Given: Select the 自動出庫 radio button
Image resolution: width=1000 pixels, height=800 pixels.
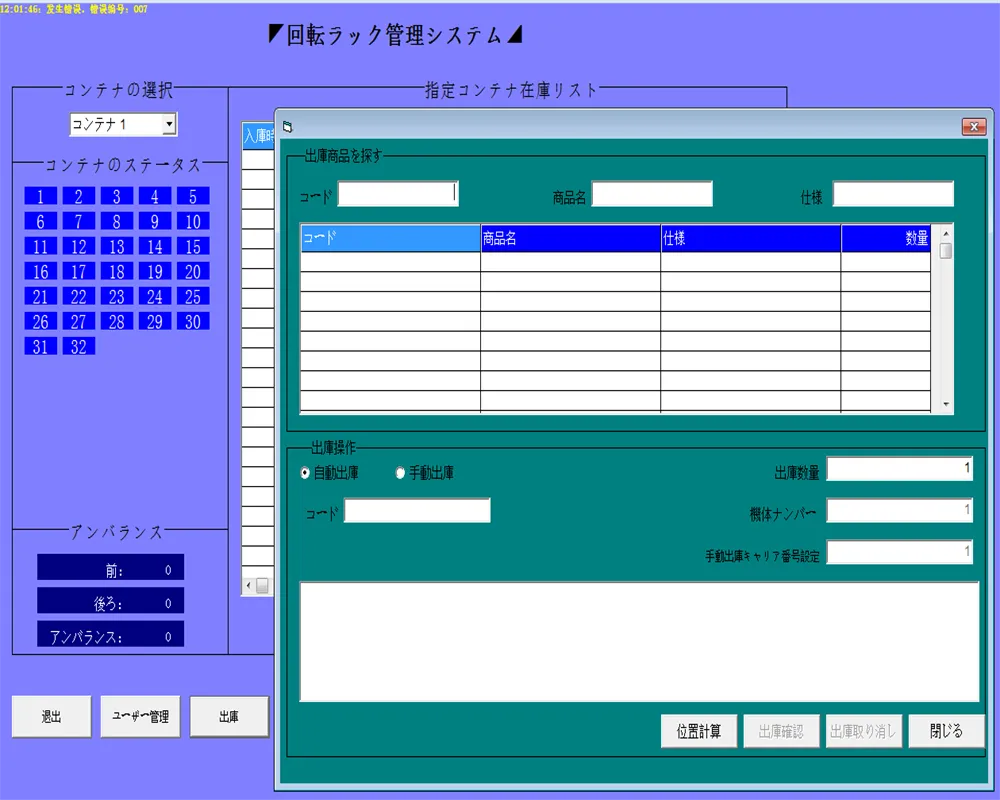Looking at the screenshot, I should [305, 473].
